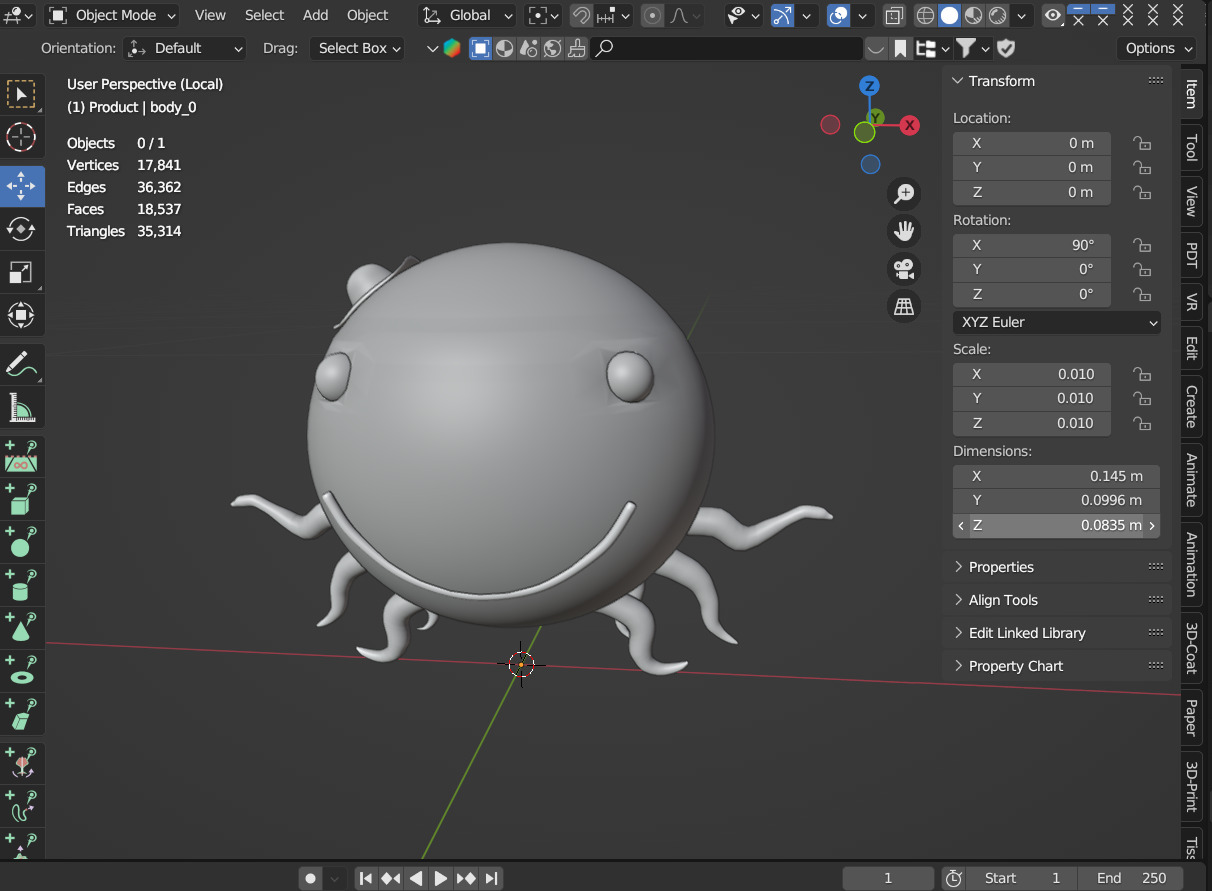This screenshot has height=891, width=1212.
Task: Click the bookmark icon next to search
Action: (901, 48)
